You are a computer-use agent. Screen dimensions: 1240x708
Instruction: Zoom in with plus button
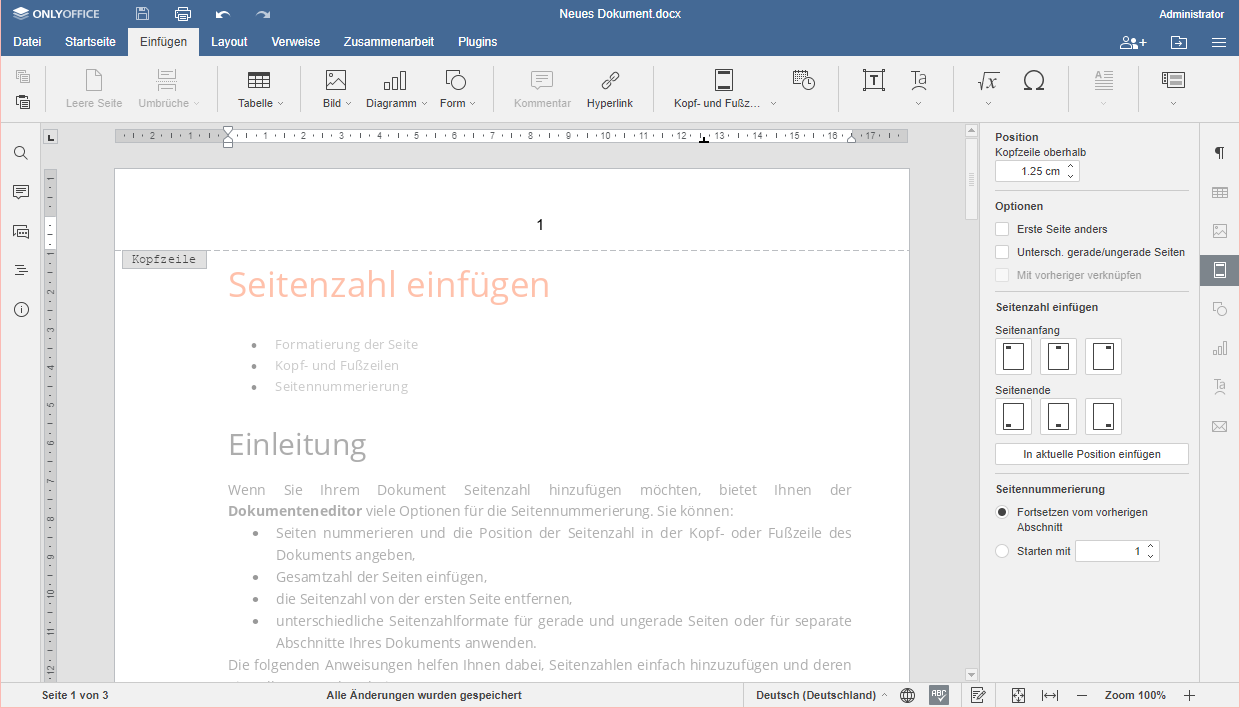[x=1189, y=695]
